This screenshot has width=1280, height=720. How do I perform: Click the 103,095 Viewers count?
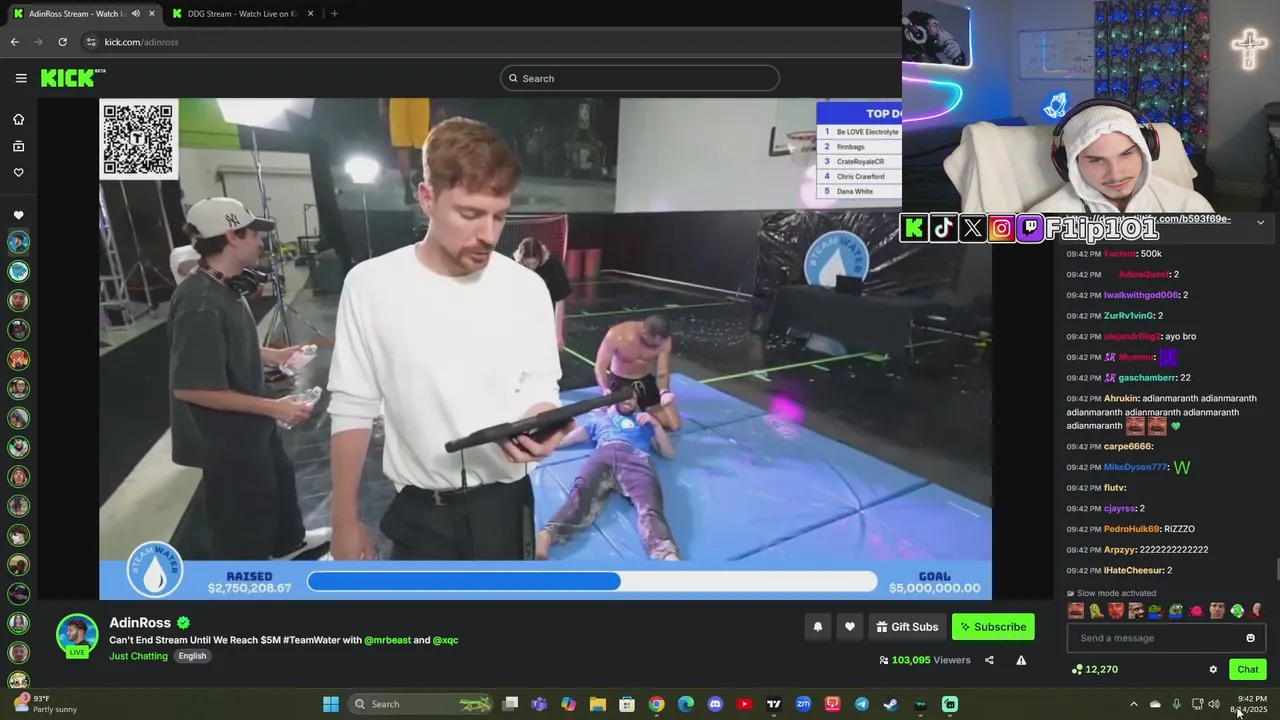coord(925,660)
